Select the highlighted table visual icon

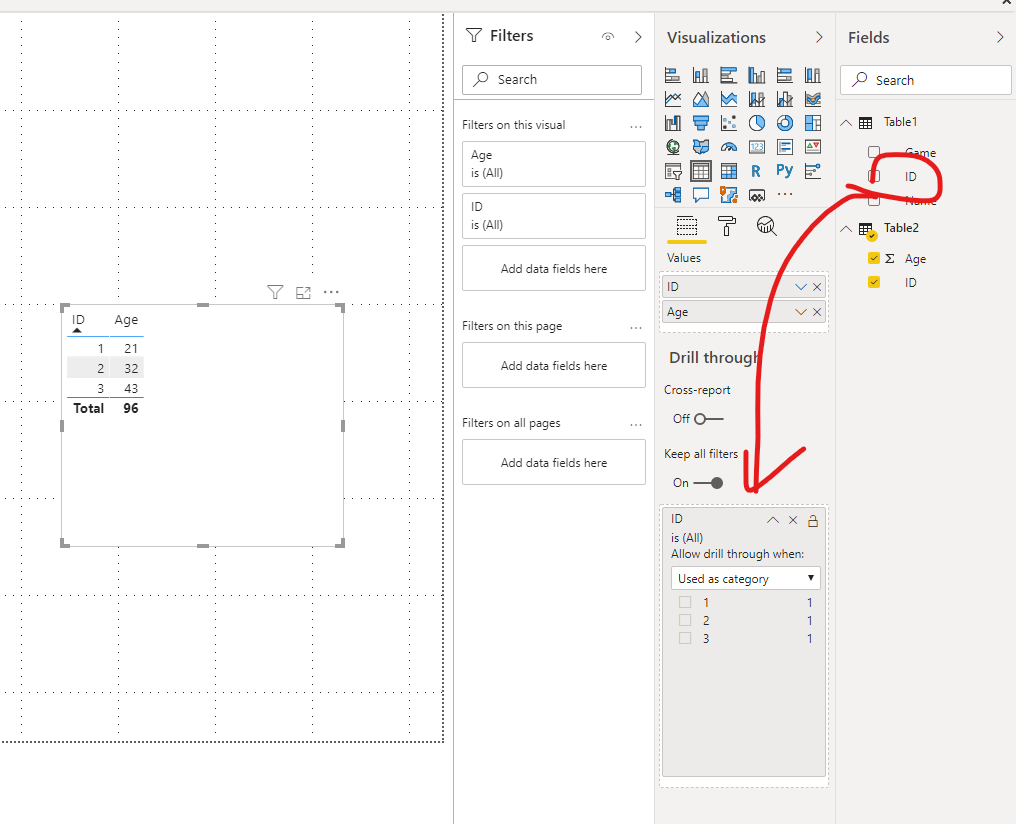point(700,171)
